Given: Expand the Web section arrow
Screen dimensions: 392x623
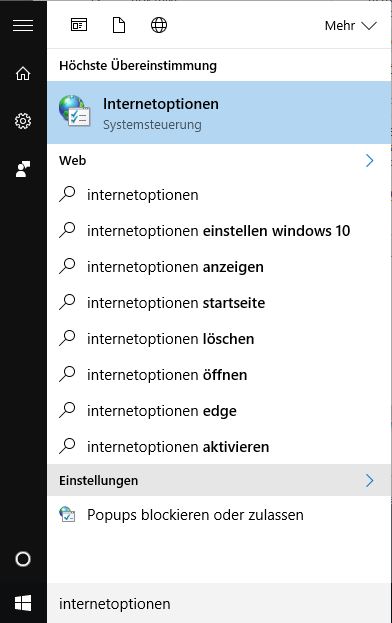Looking at the screenshot, I should pyautogui.click(x=369, y=161).
